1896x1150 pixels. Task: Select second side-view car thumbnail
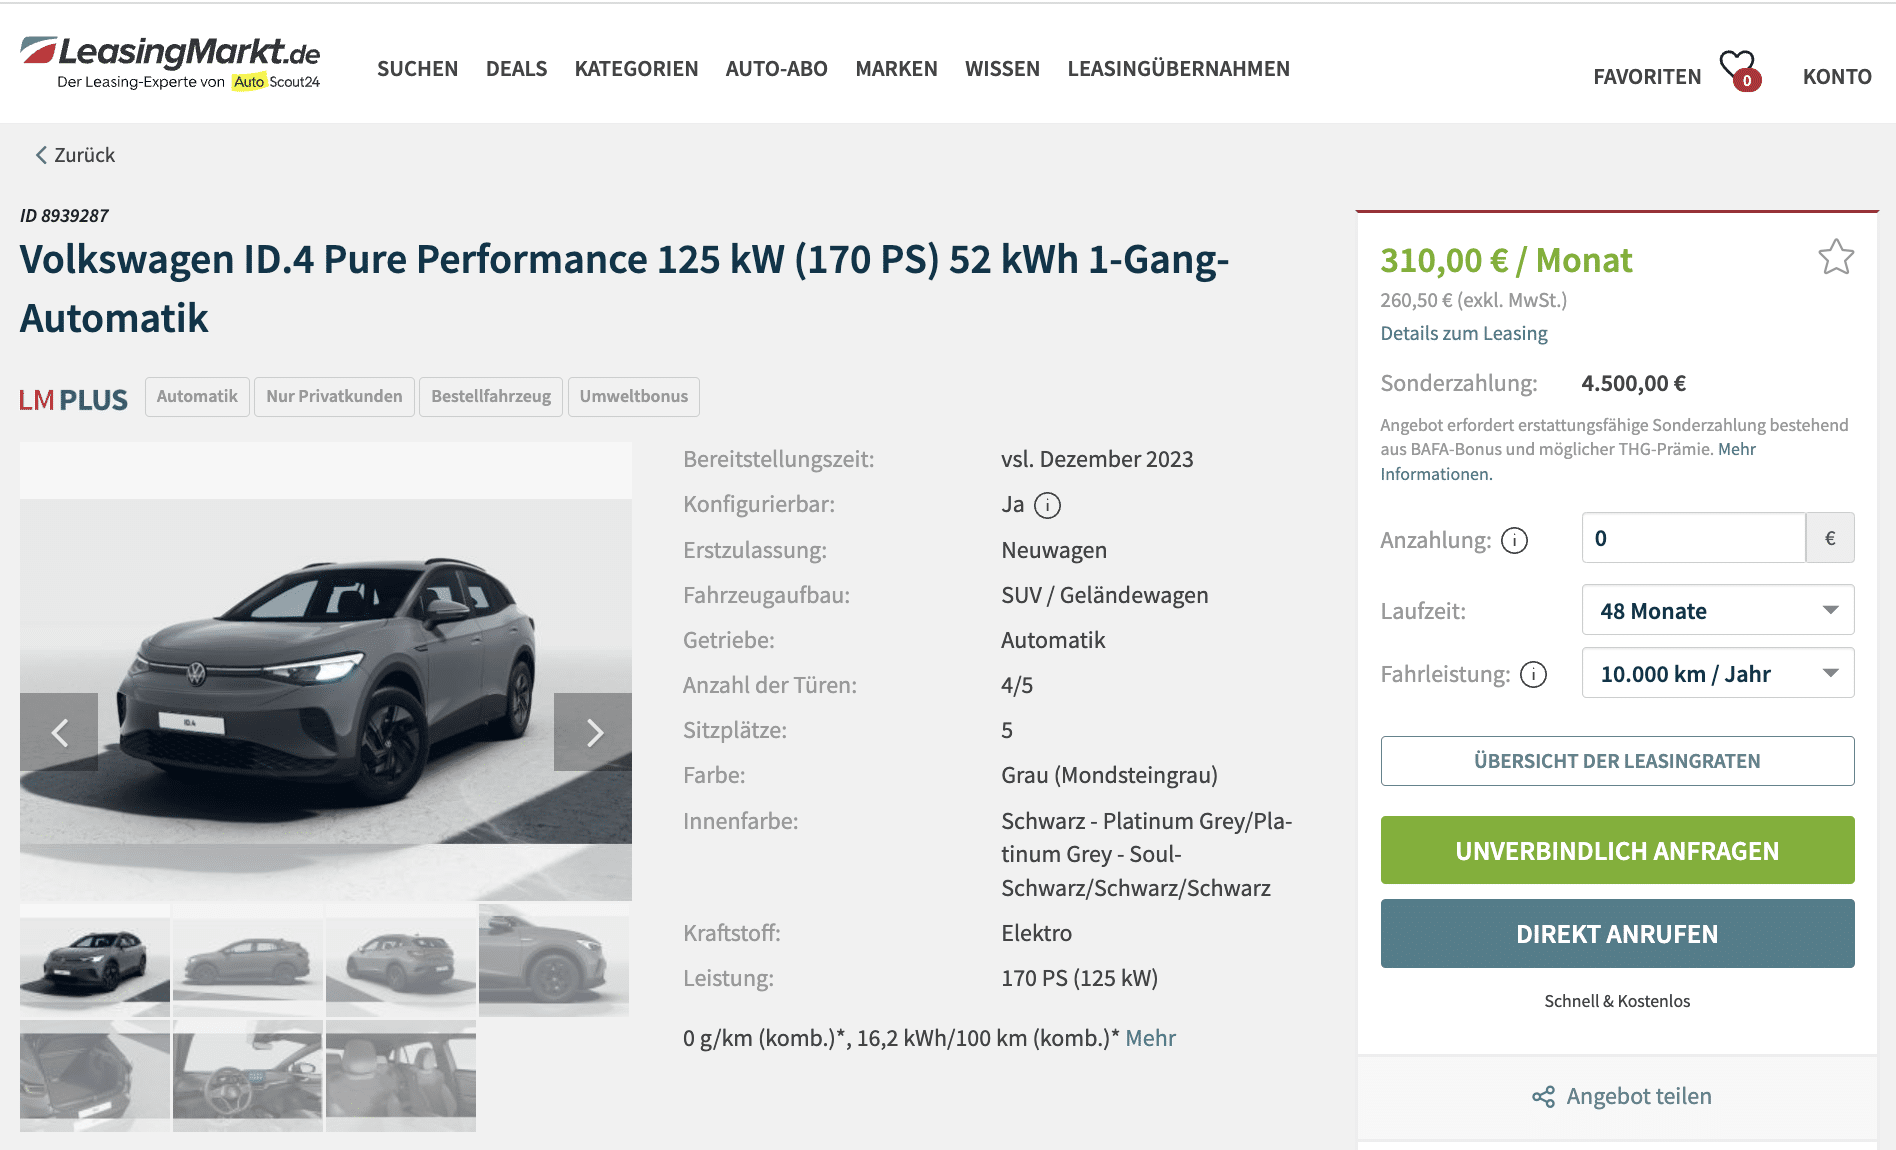point(248,960)
